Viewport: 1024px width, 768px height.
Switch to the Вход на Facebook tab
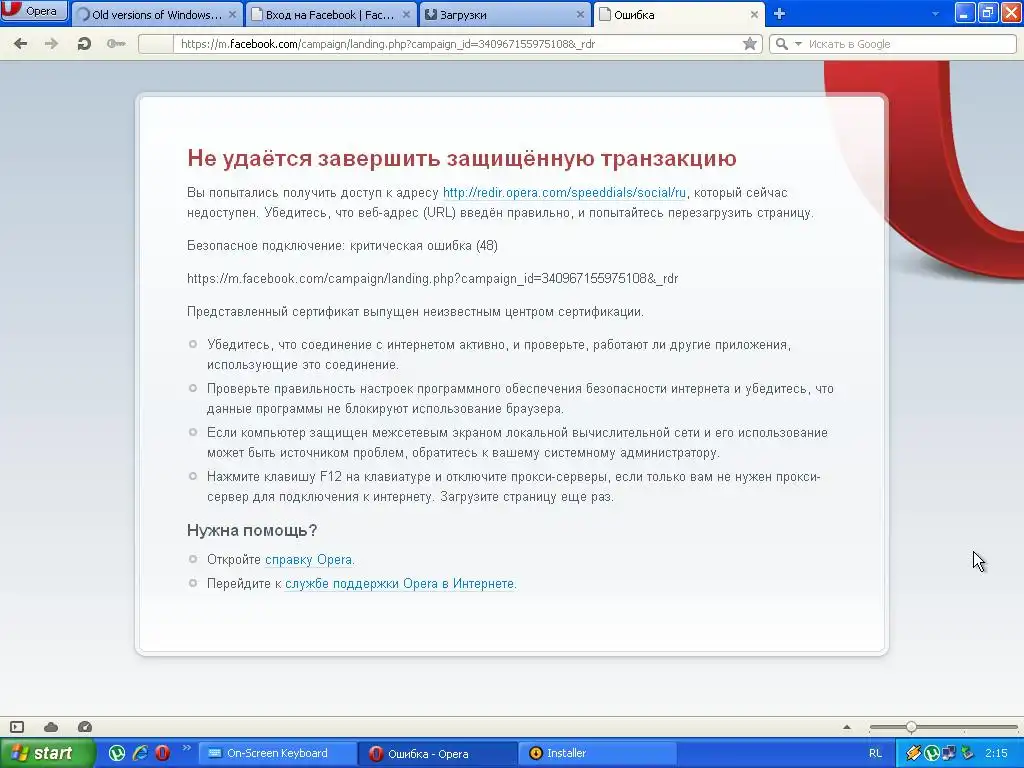point(330,14)
